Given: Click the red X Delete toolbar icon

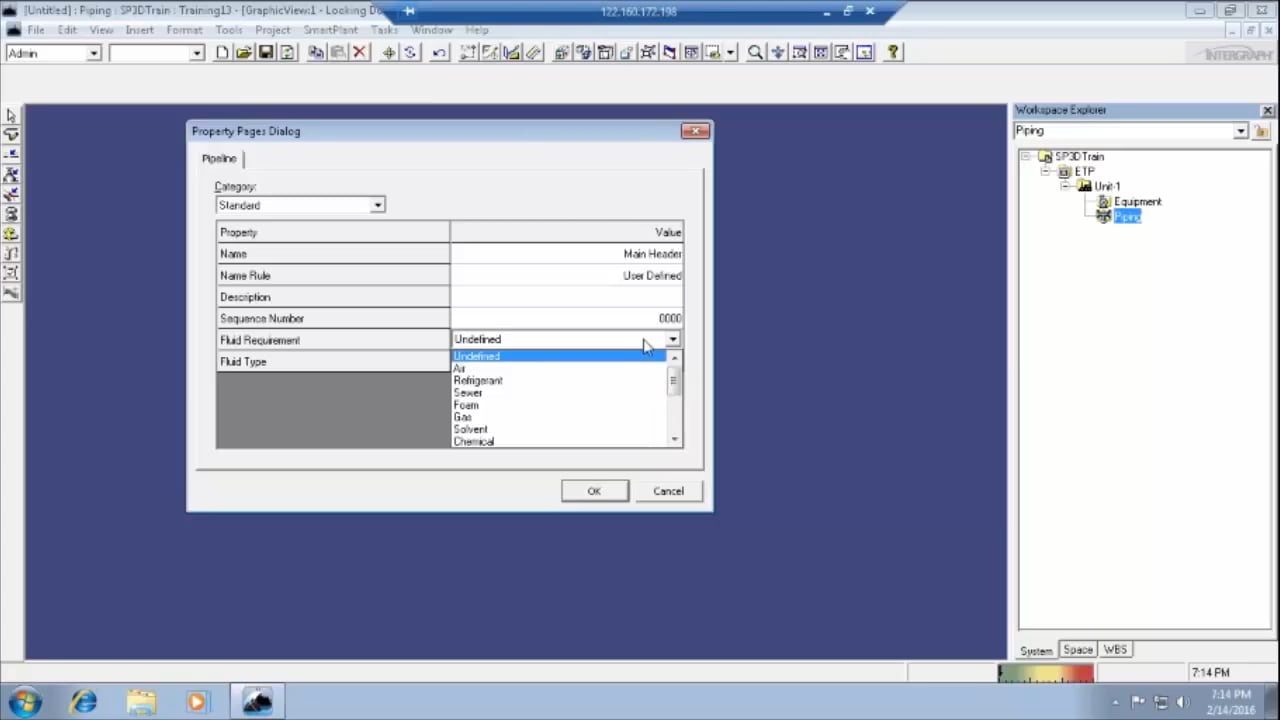Looking at the screenshot, I should click(360, 53).
